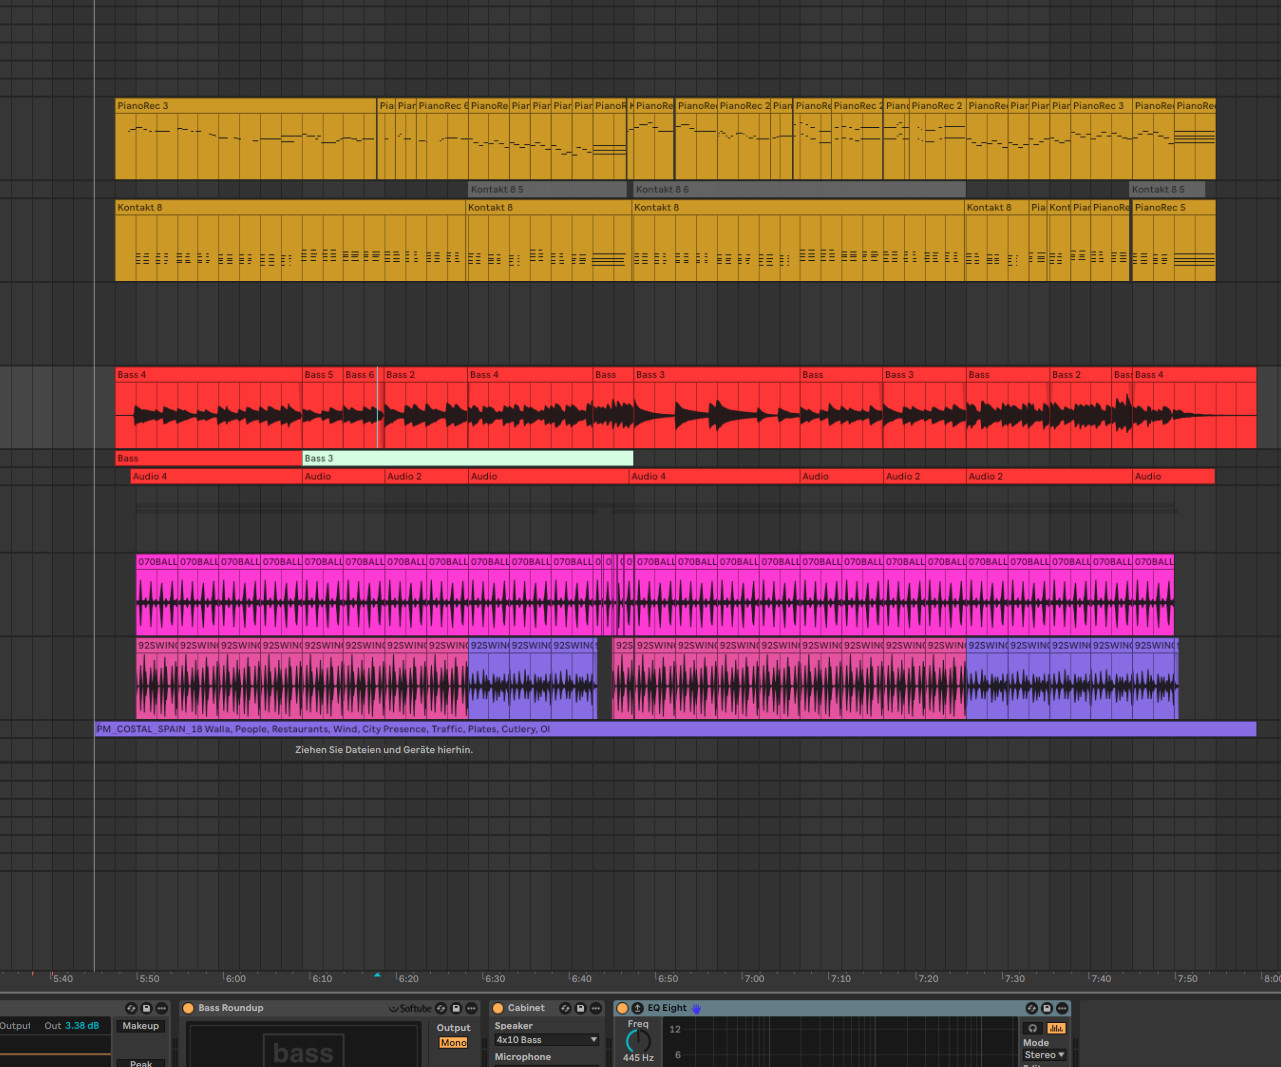Click the EQ Eight hot-swap preset icon
Image resolution: width=1281 pixels, height=1067 pixels.
click(1031, 1008)
